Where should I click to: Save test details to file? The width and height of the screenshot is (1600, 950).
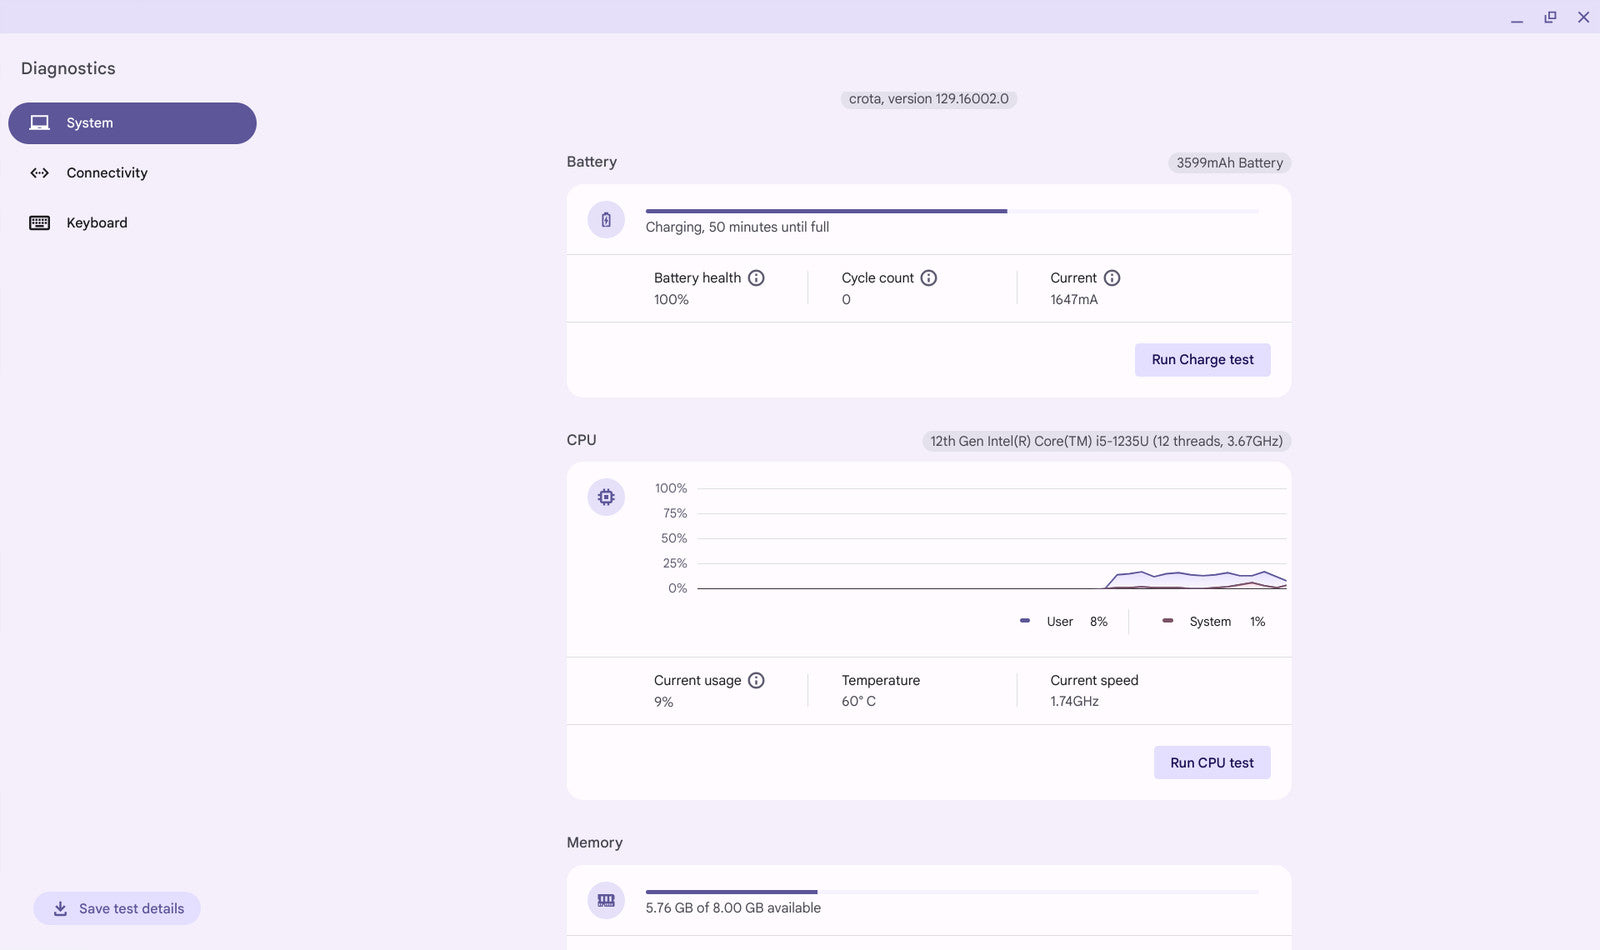(x=117, y=909)
